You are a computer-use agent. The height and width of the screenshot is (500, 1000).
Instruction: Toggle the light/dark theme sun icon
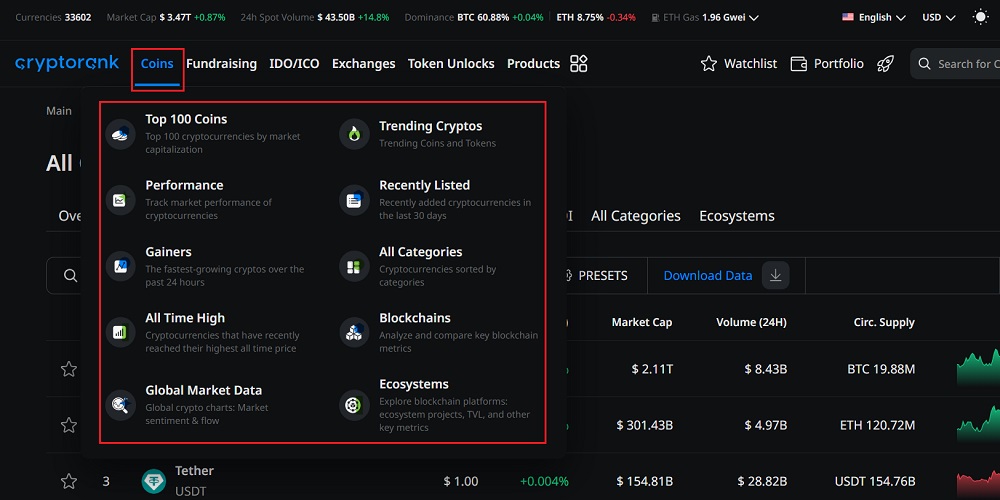click(x=980, y=17)
